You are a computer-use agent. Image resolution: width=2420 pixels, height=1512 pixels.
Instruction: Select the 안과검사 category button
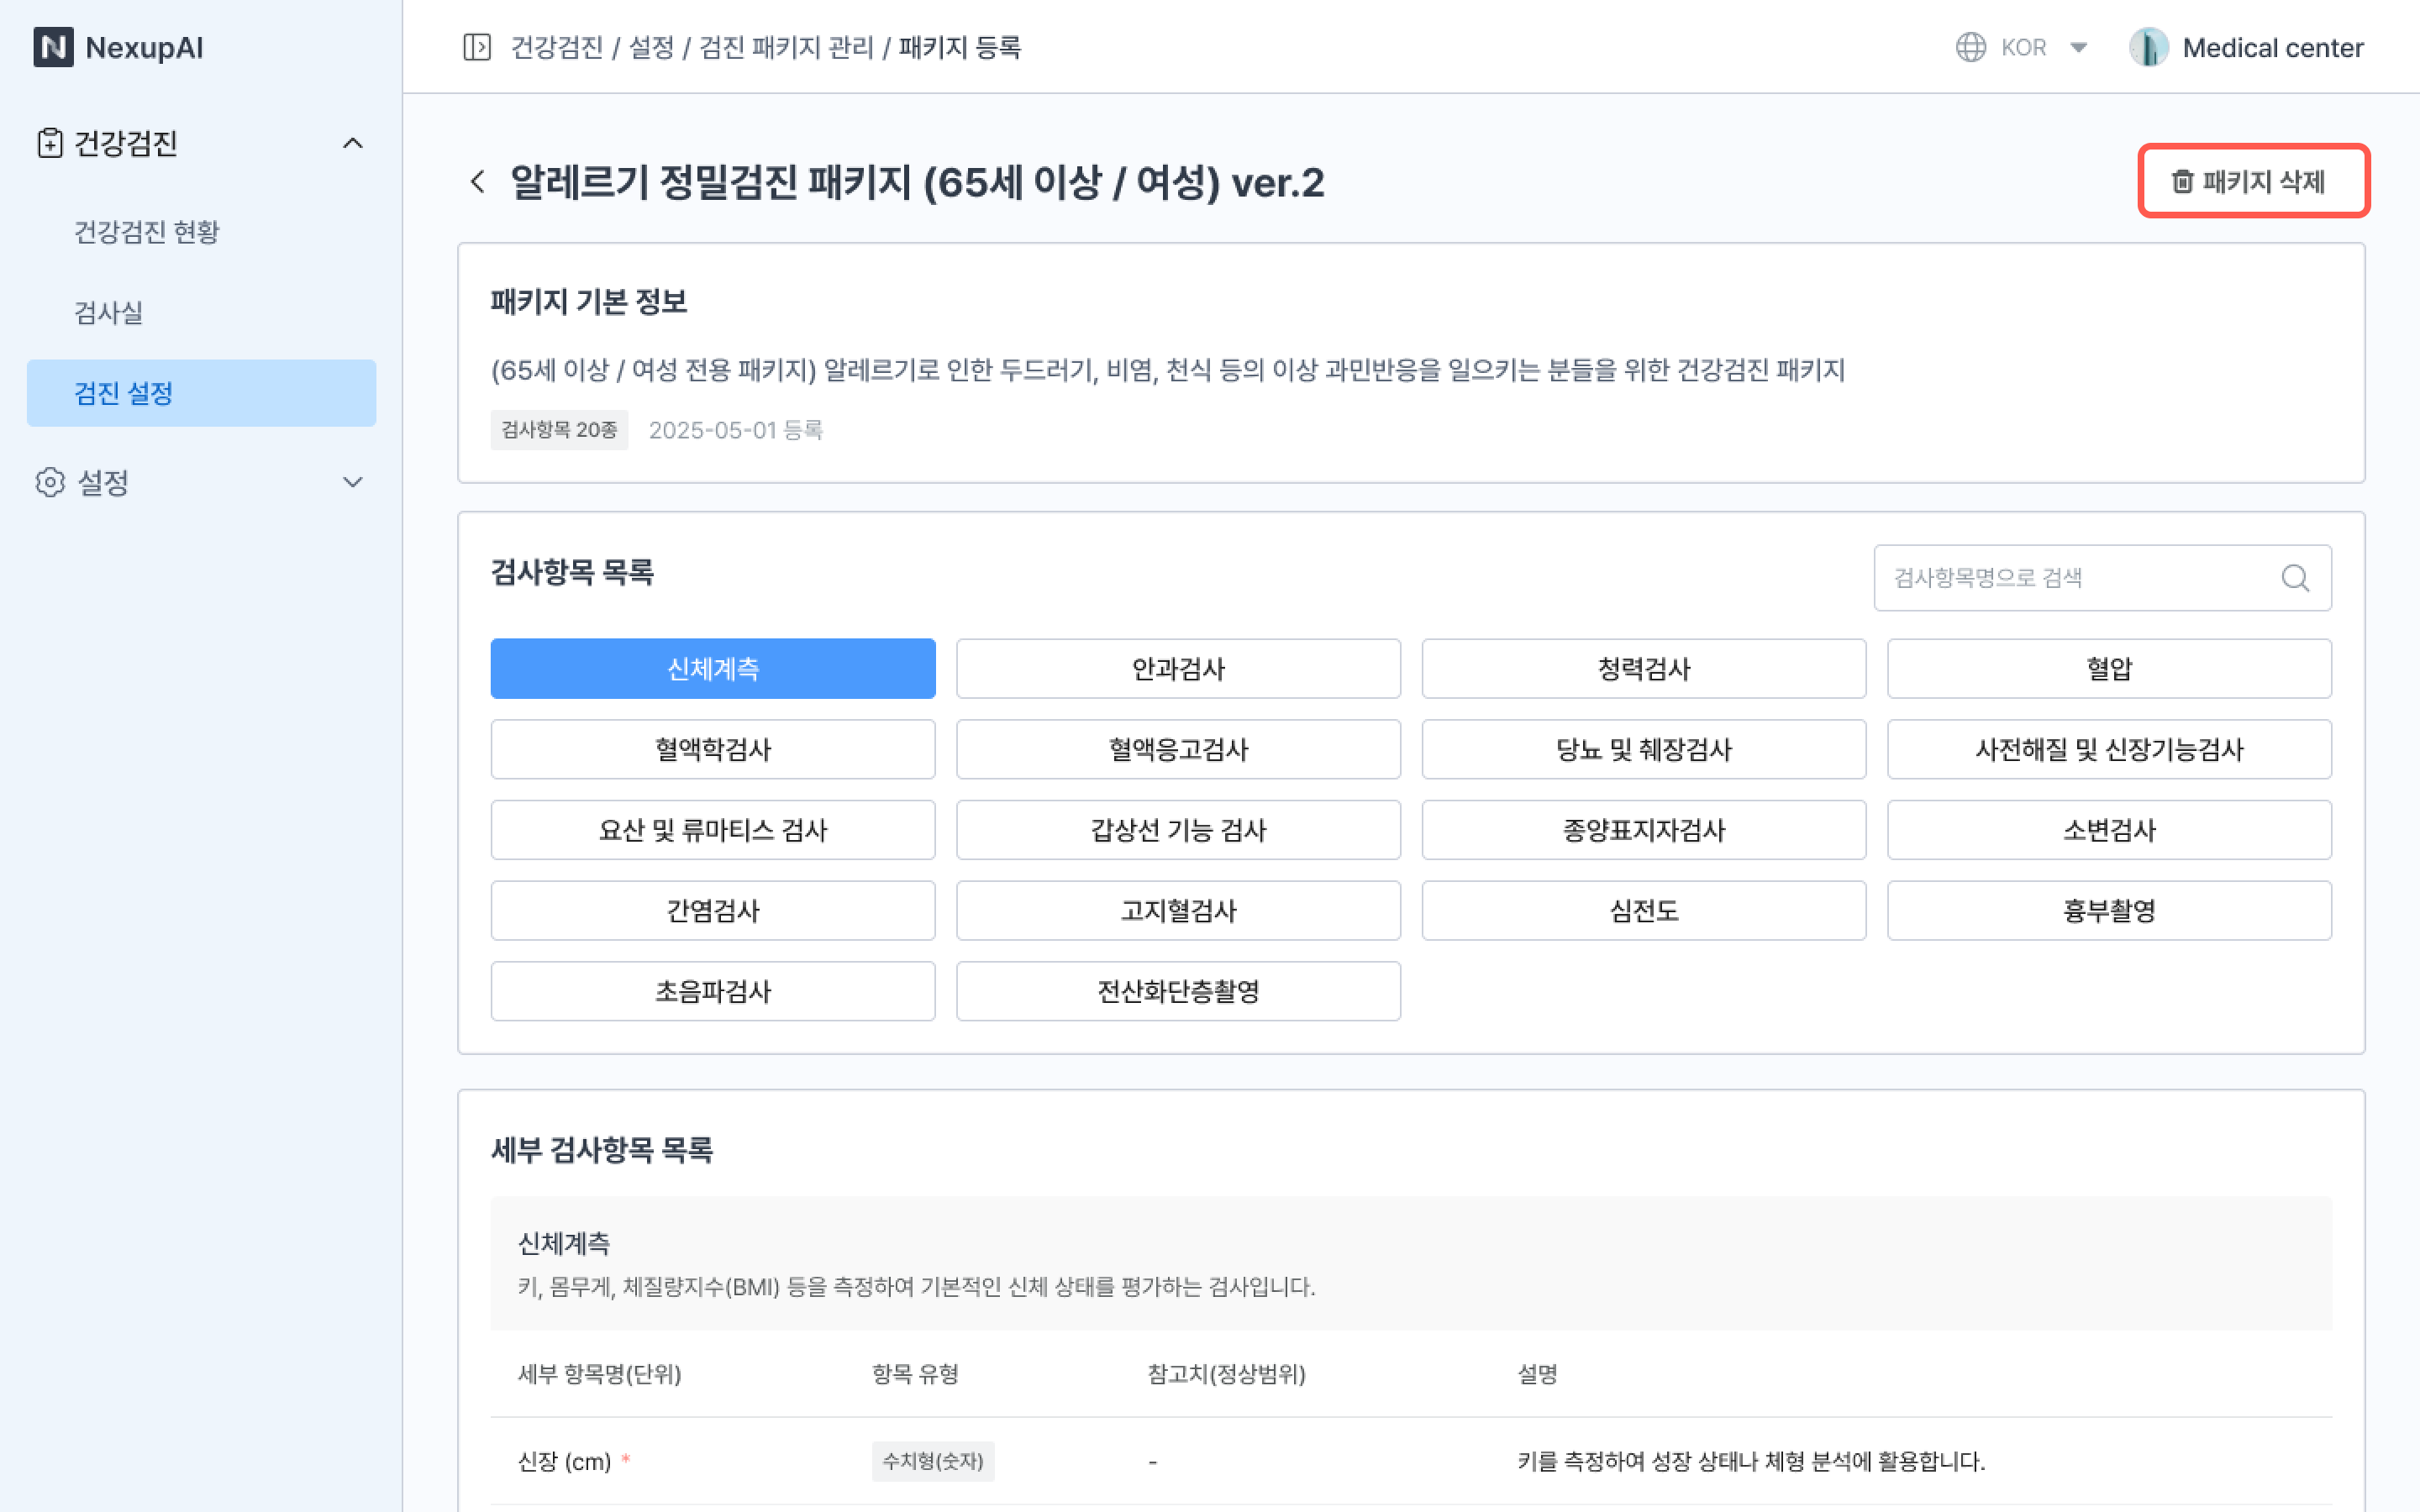tap(1178, 668)
